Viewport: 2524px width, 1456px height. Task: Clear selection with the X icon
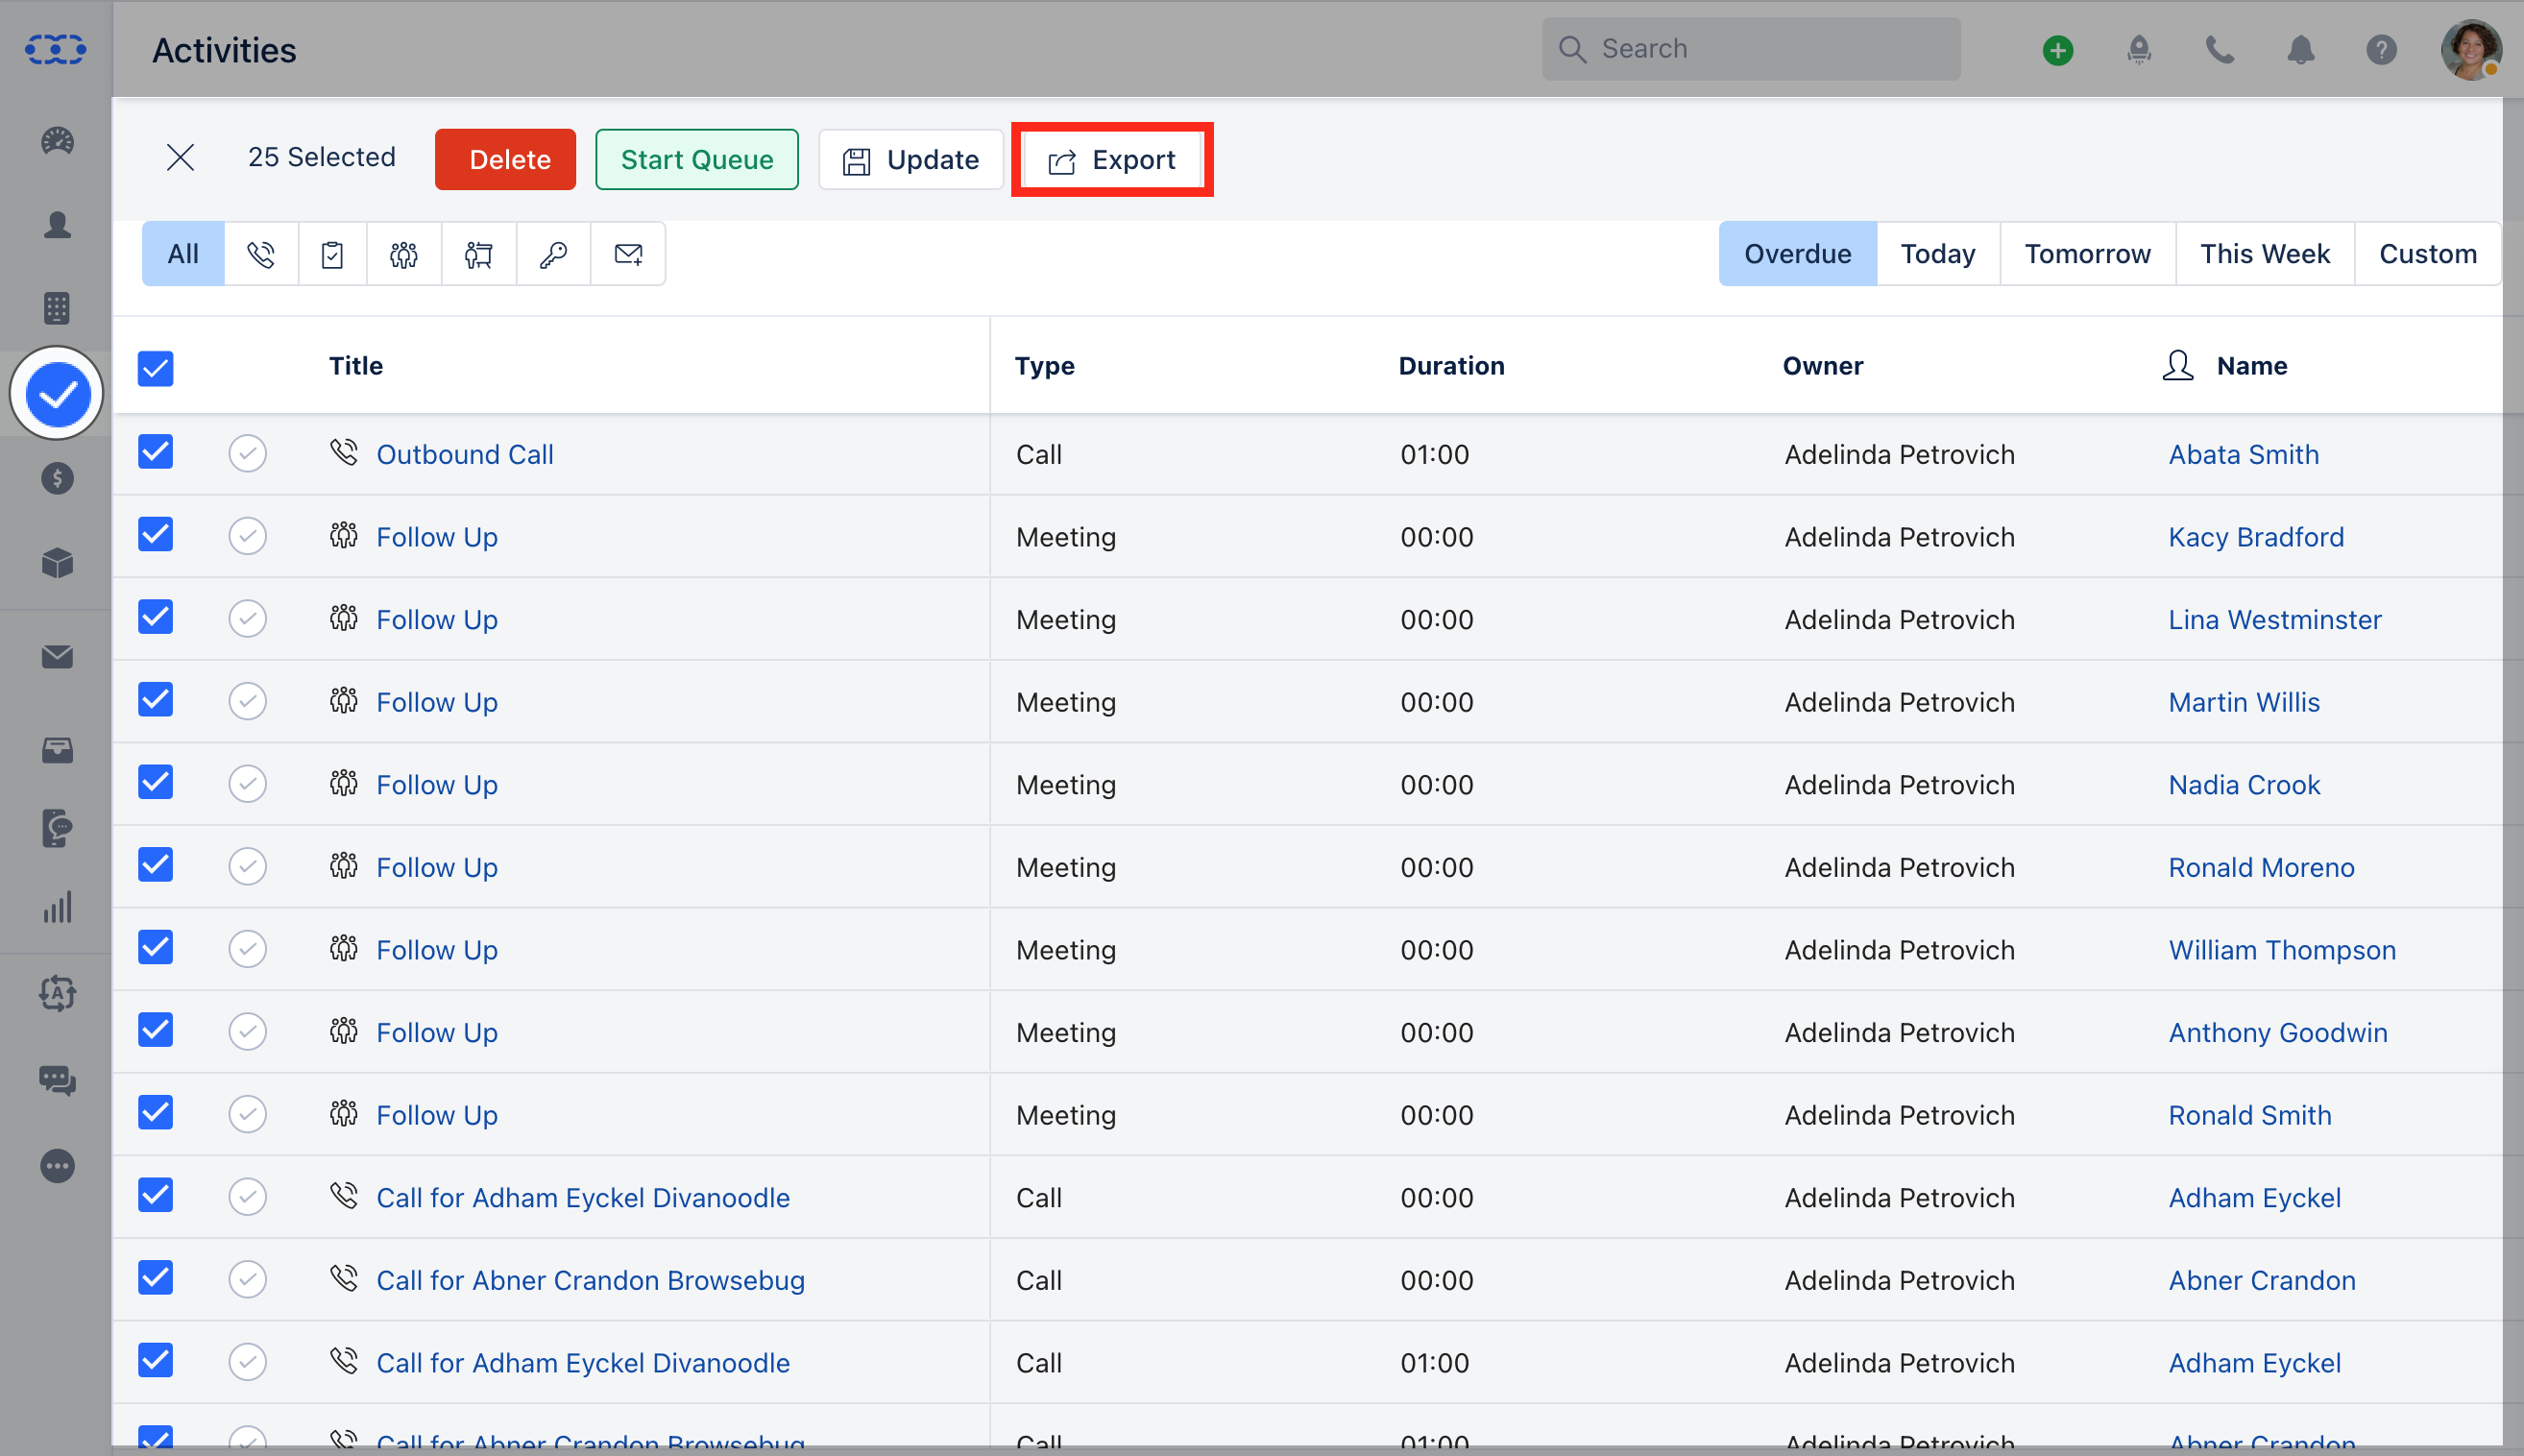point(180,157)
